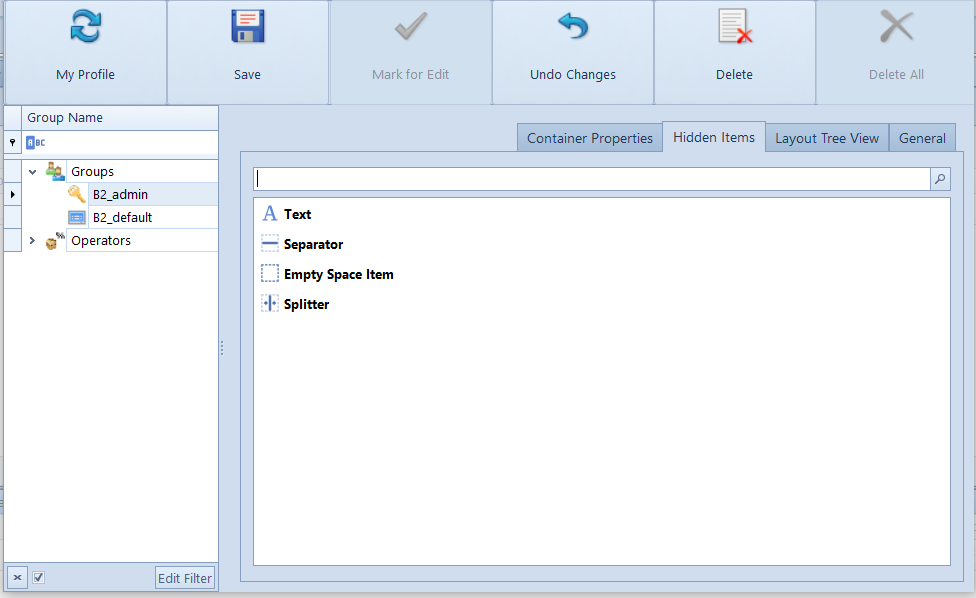The height and width of the screenshot is (598, 976).
Task: Click the Delete button label
Action: pyautogui.click(x=734, y=75)
